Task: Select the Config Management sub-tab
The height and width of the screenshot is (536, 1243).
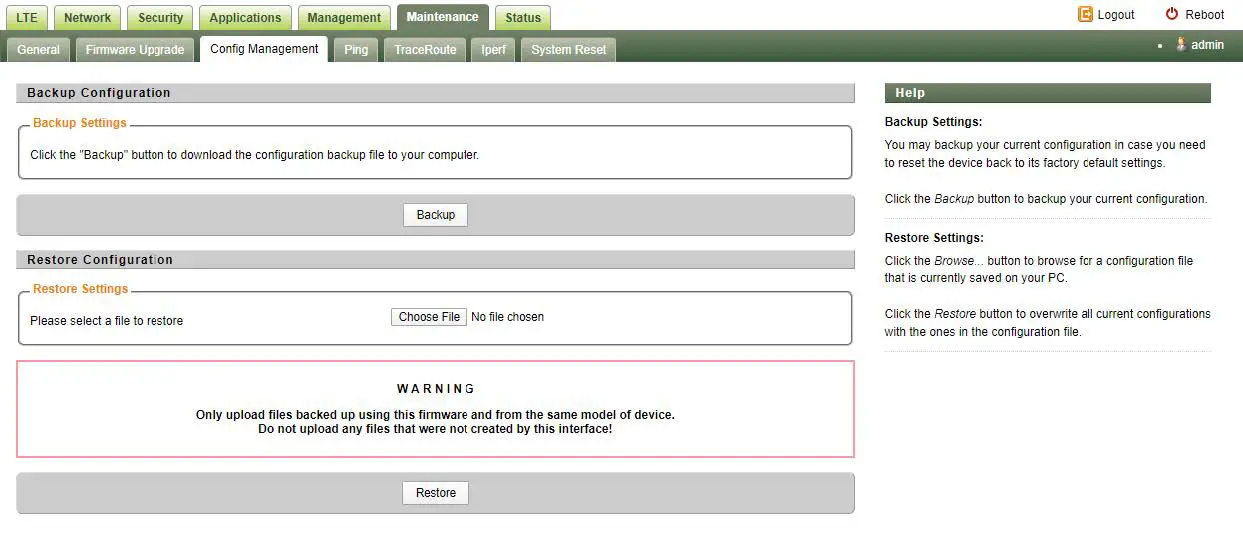Action: (x=264, y=48)
